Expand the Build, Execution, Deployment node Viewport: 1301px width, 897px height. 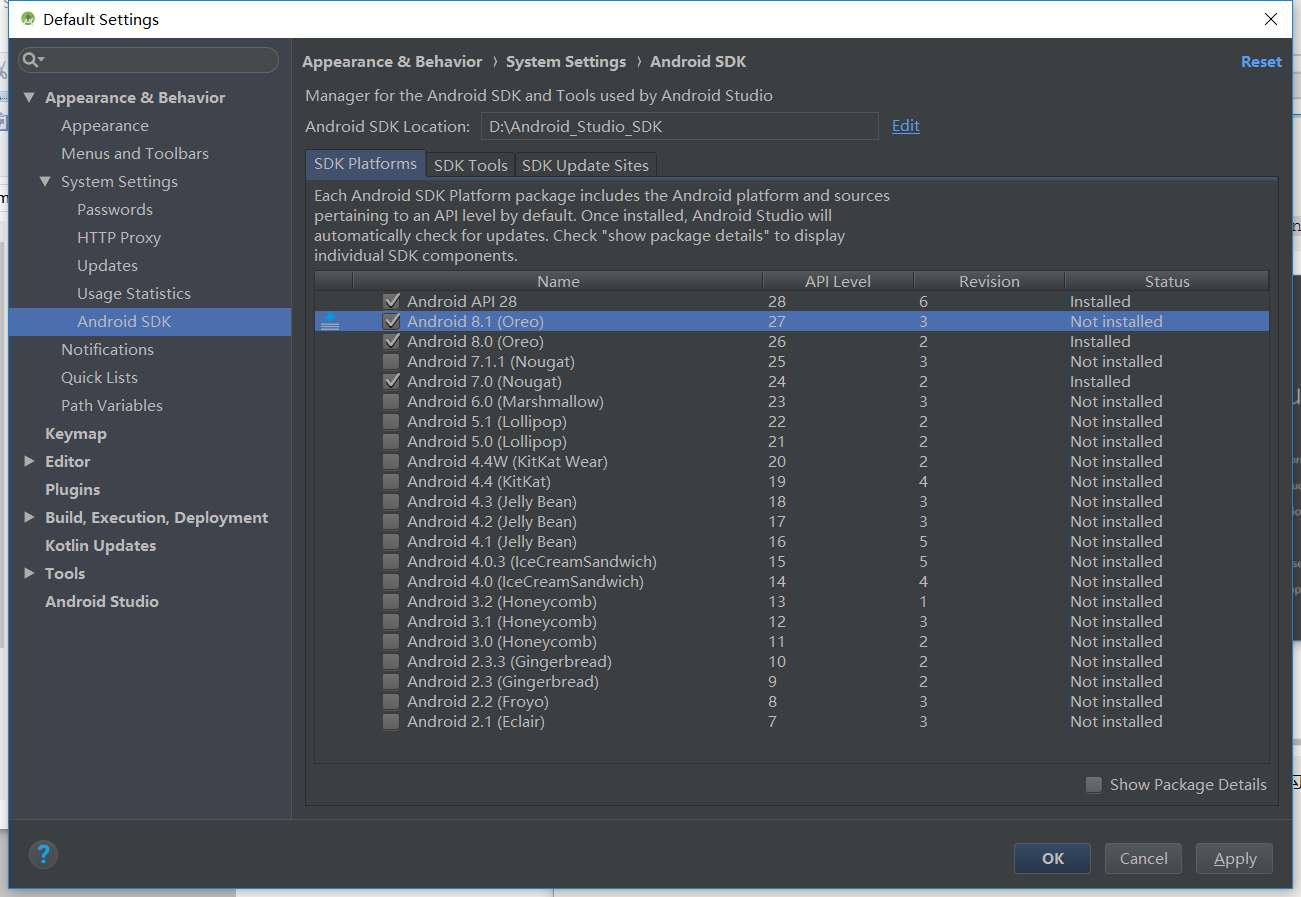pyautogui.click(x=29, y=517)
